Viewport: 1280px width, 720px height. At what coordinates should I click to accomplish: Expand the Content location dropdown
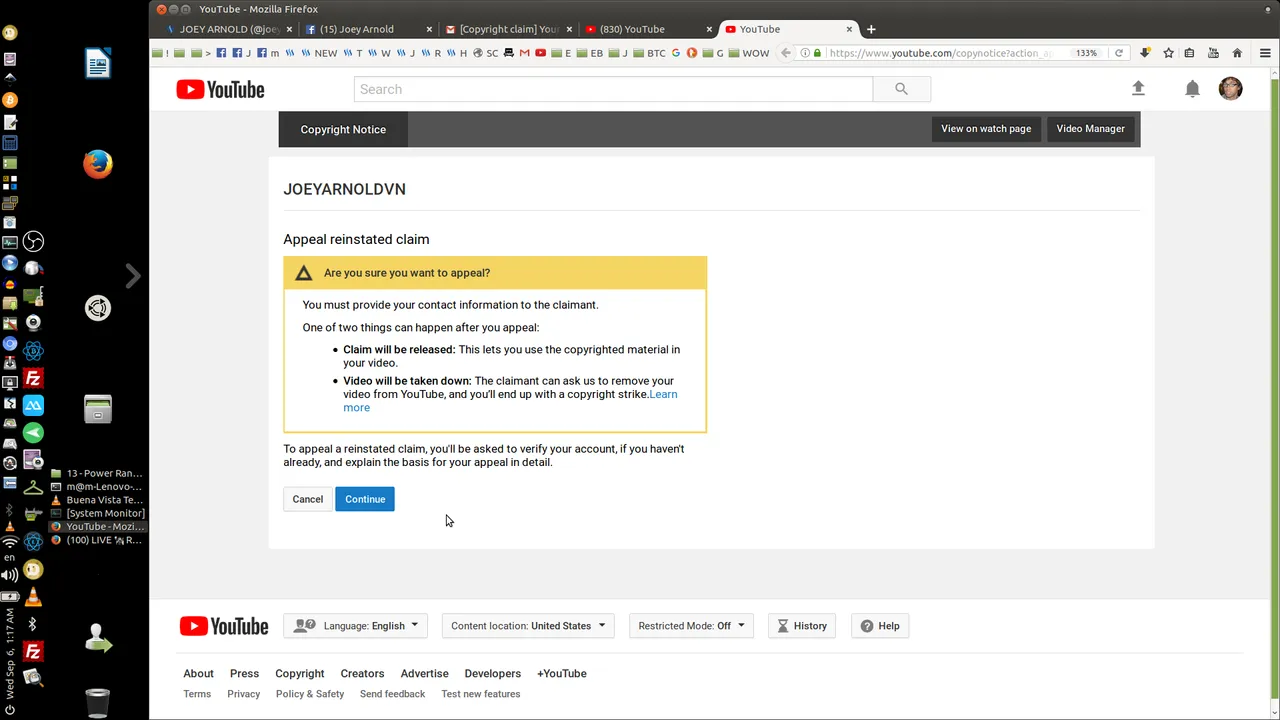(528, 626)
